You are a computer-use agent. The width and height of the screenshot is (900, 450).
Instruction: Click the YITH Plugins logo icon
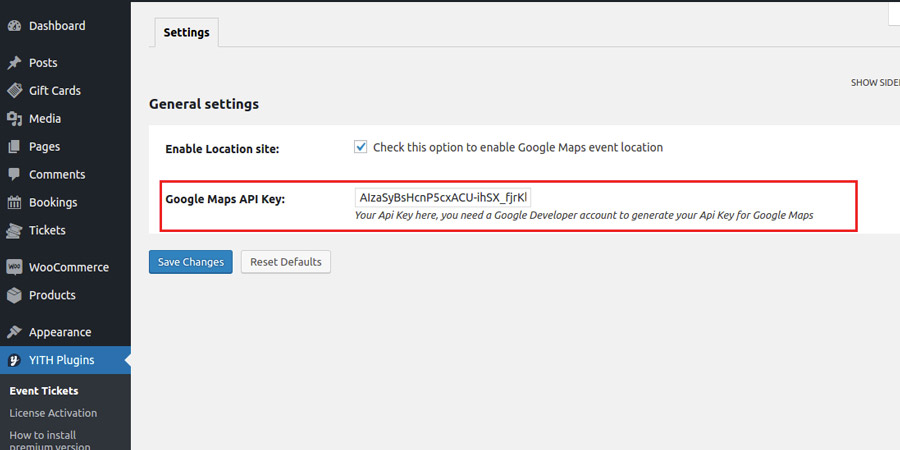point(14,360)
